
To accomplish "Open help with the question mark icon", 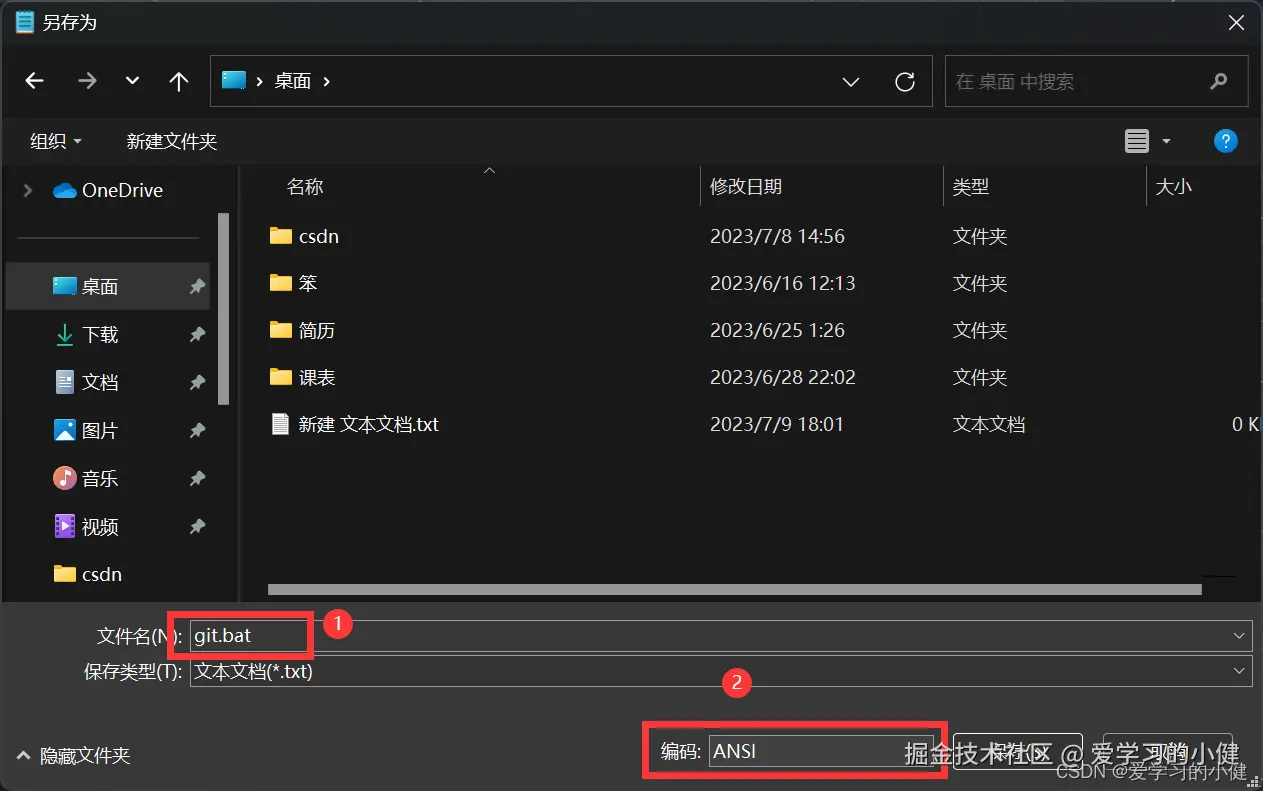I will (x=1226, y=141).
